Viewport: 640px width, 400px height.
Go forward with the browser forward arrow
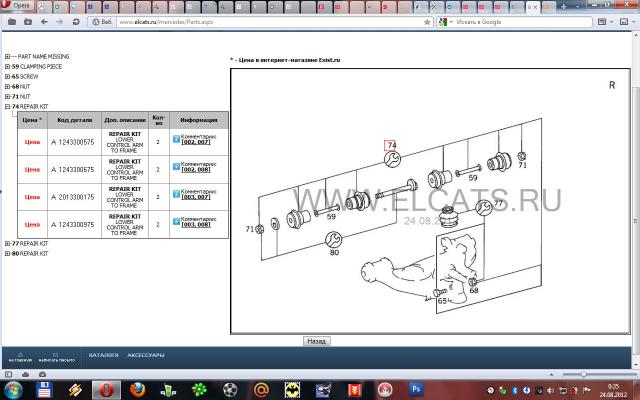pyautogui.click(x=60, y=22)
